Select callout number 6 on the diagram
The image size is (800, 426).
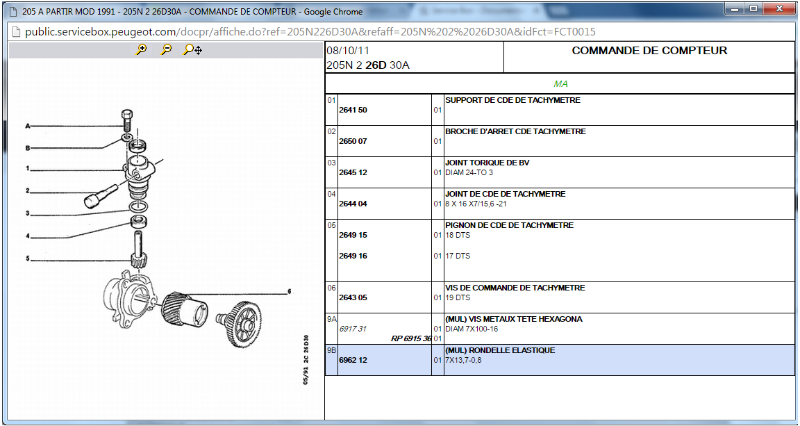click(289, 292)
